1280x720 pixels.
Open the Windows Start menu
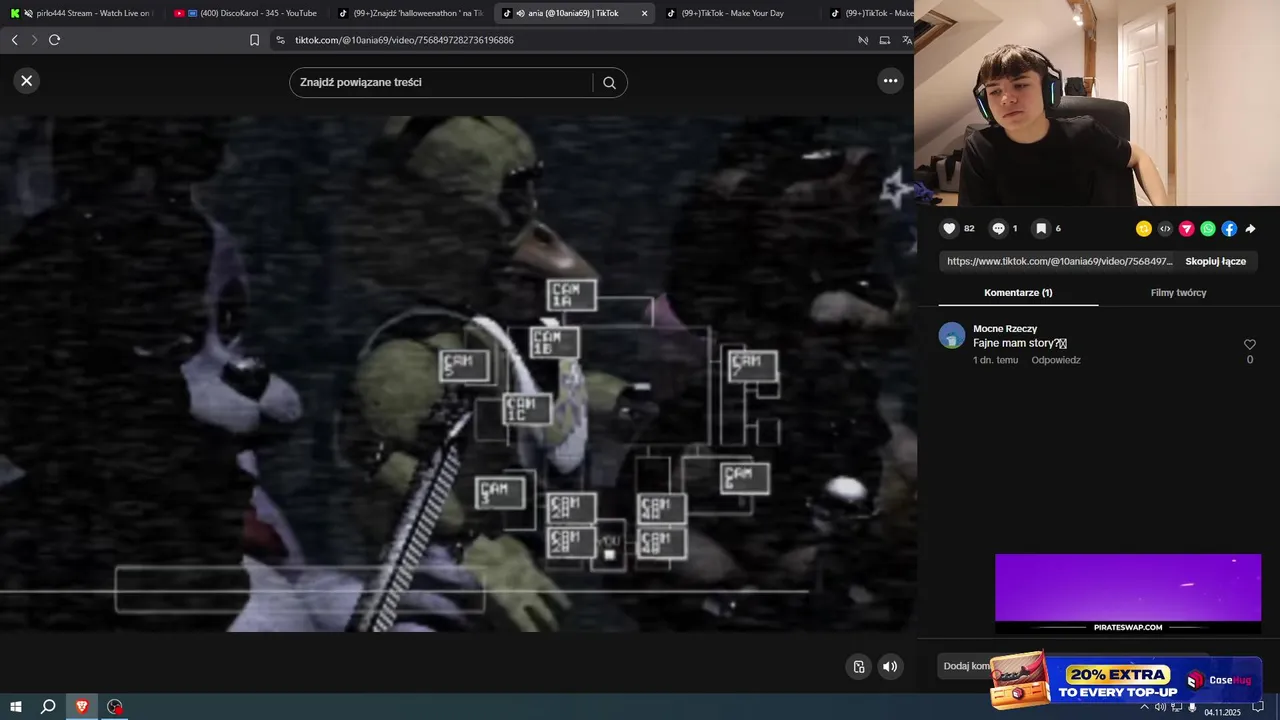coord(16,707)
